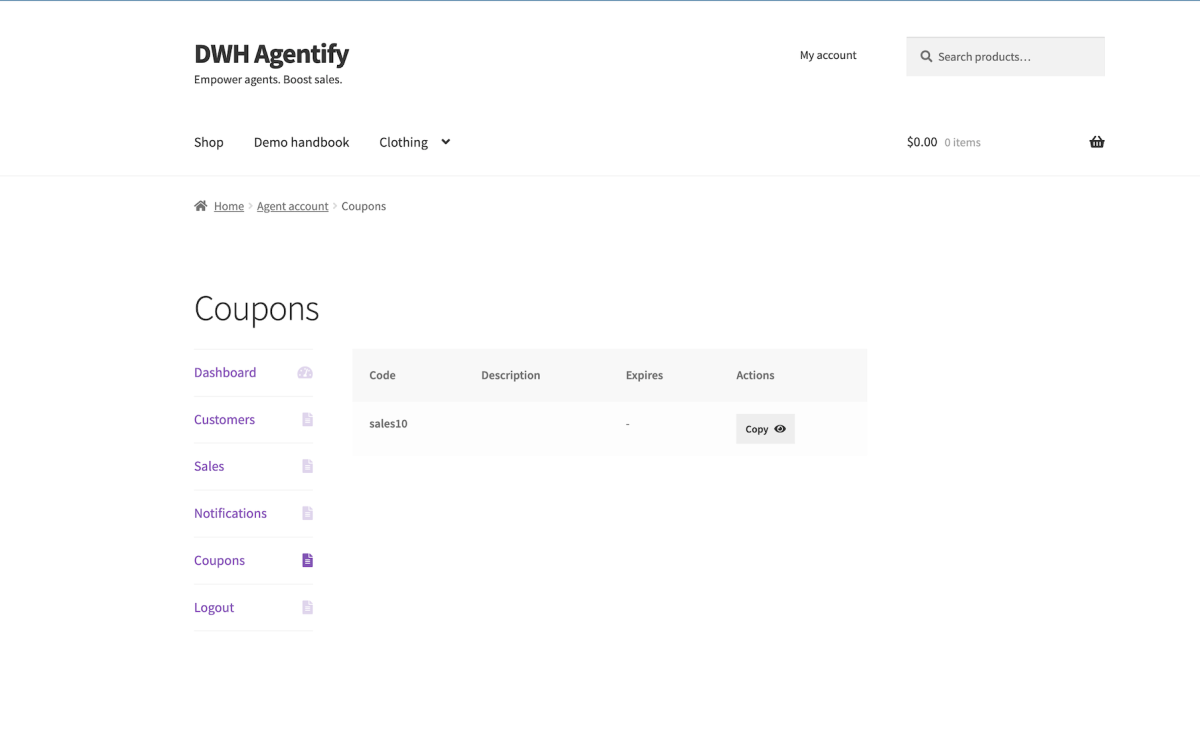Image resolution: width=1200 pixels, height=737 pixels.
Task: Click the document icon beside Logout
Action: [307, 608]
